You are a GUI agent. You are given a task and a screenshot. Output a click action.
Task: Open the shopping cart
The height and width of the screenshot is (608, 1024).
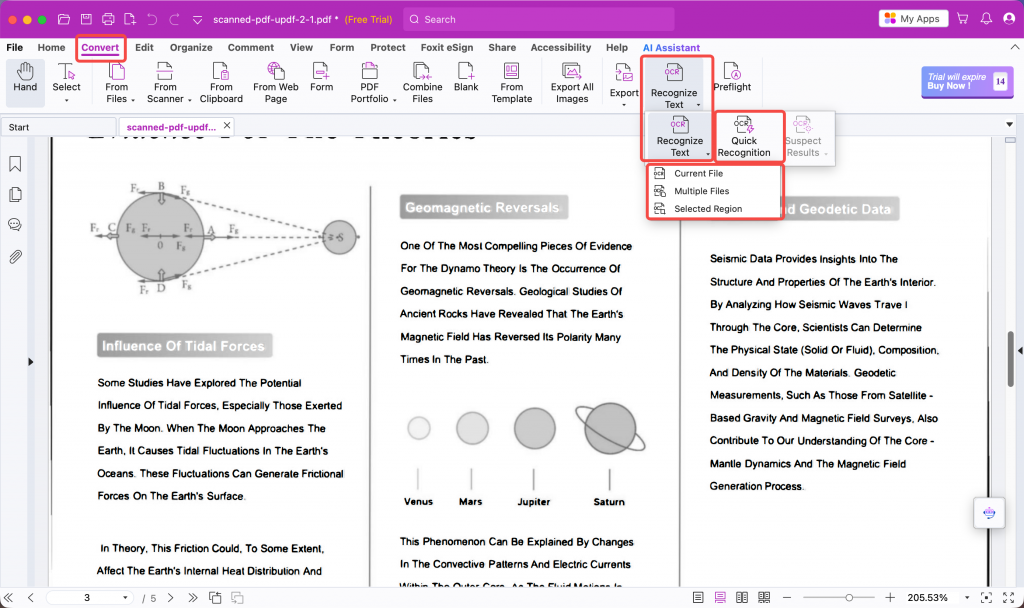pyautogui.click(x=963, y=18)
